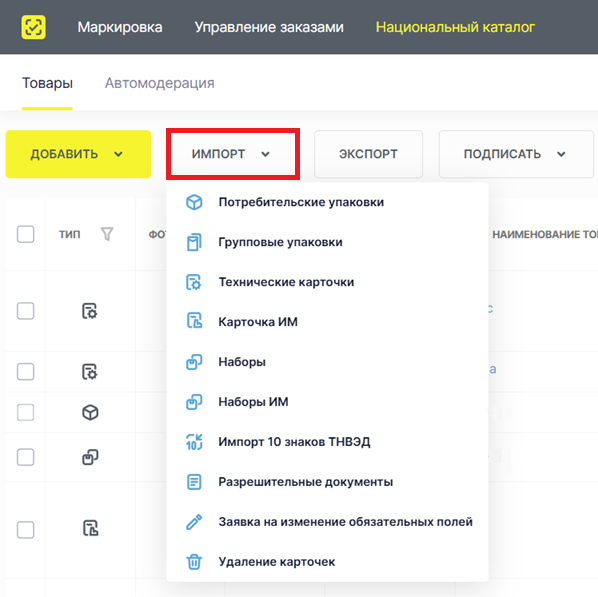Check the box-icon row checkbox

[x=26, y=412]
